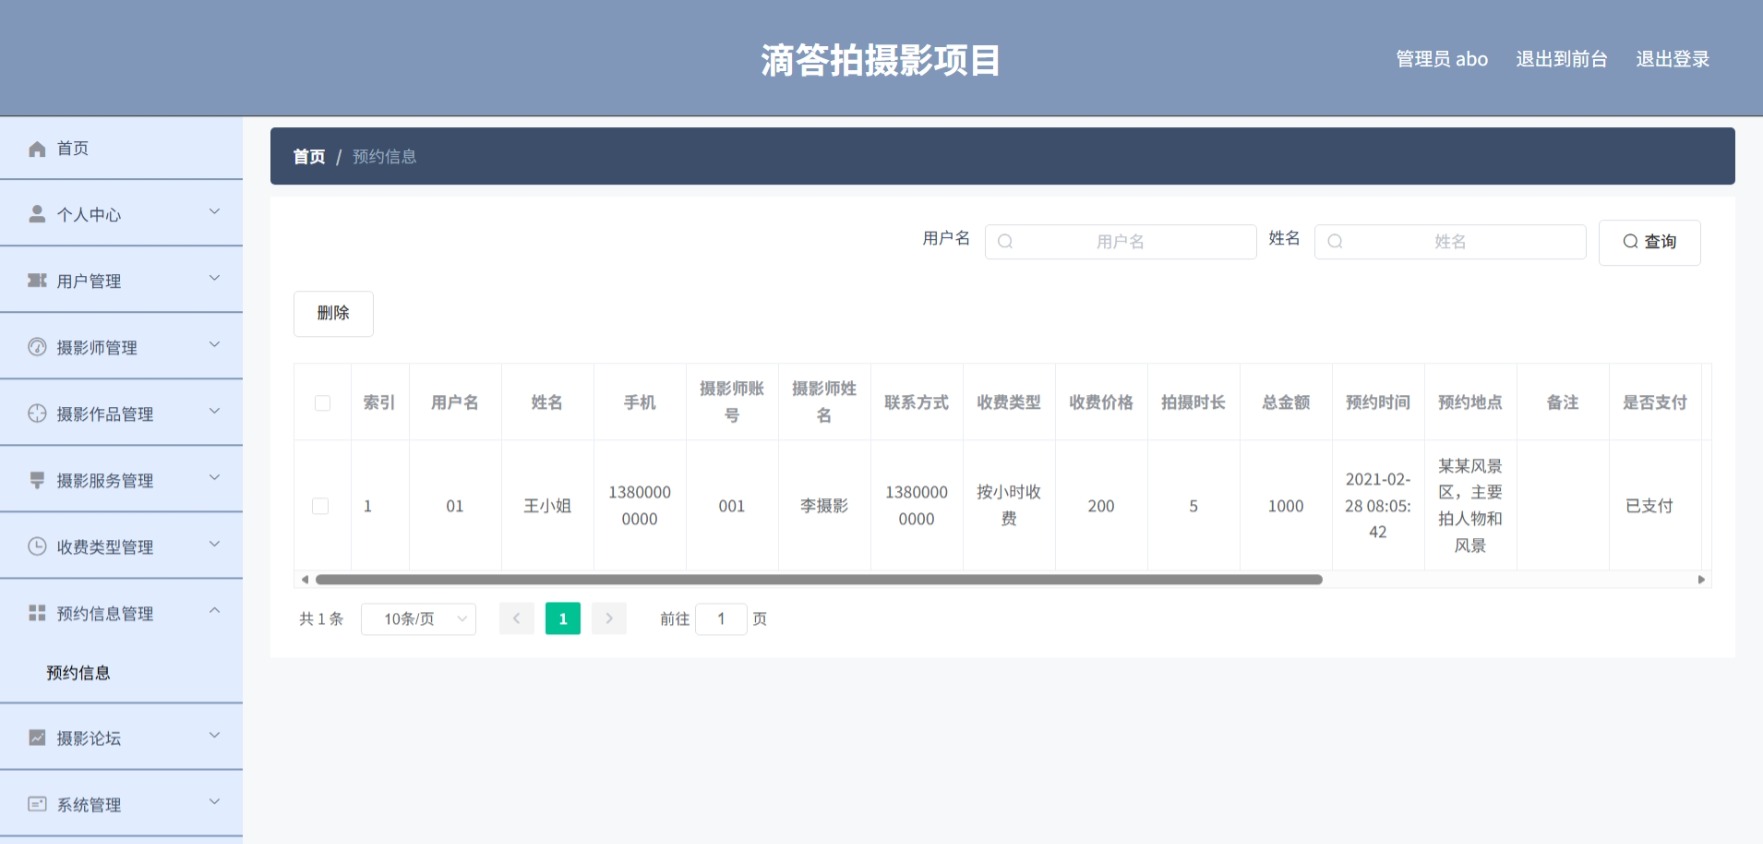The width and height of the screenshot is (1763, 844).
Task: Click the 按小时收费 cell
Action: click(1009, 505)
